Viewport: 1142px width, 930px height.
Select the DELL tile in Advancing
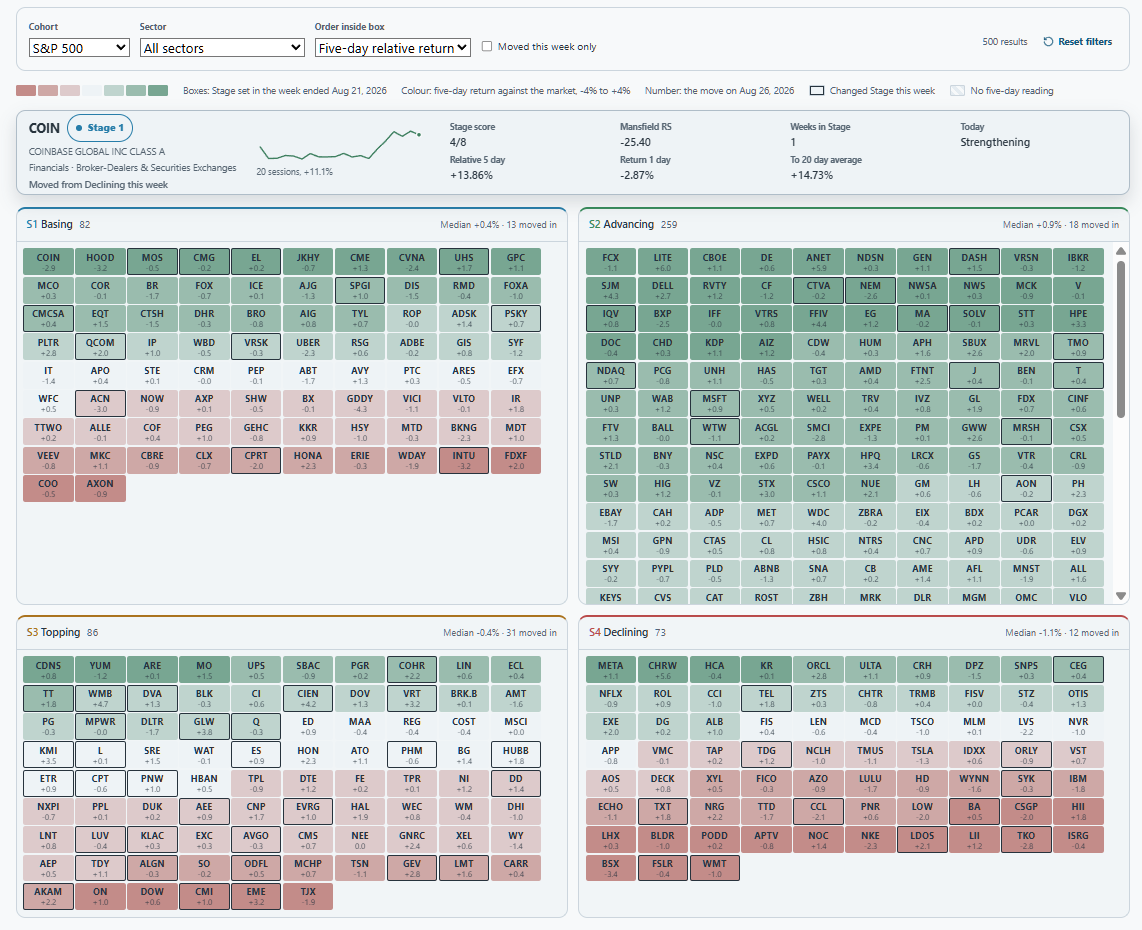663,291
